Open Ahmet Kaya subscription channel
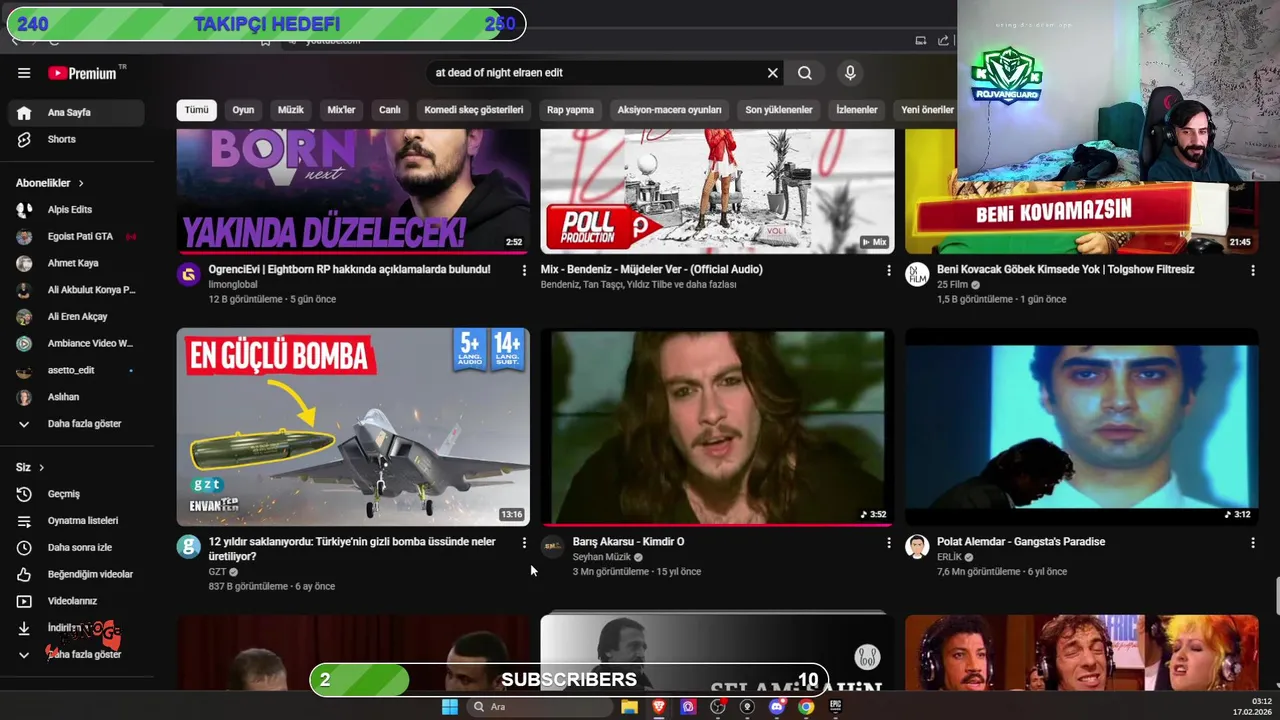Image resolution: width=1280 pixels, height=720 pixels. click(x=76, y=263)
